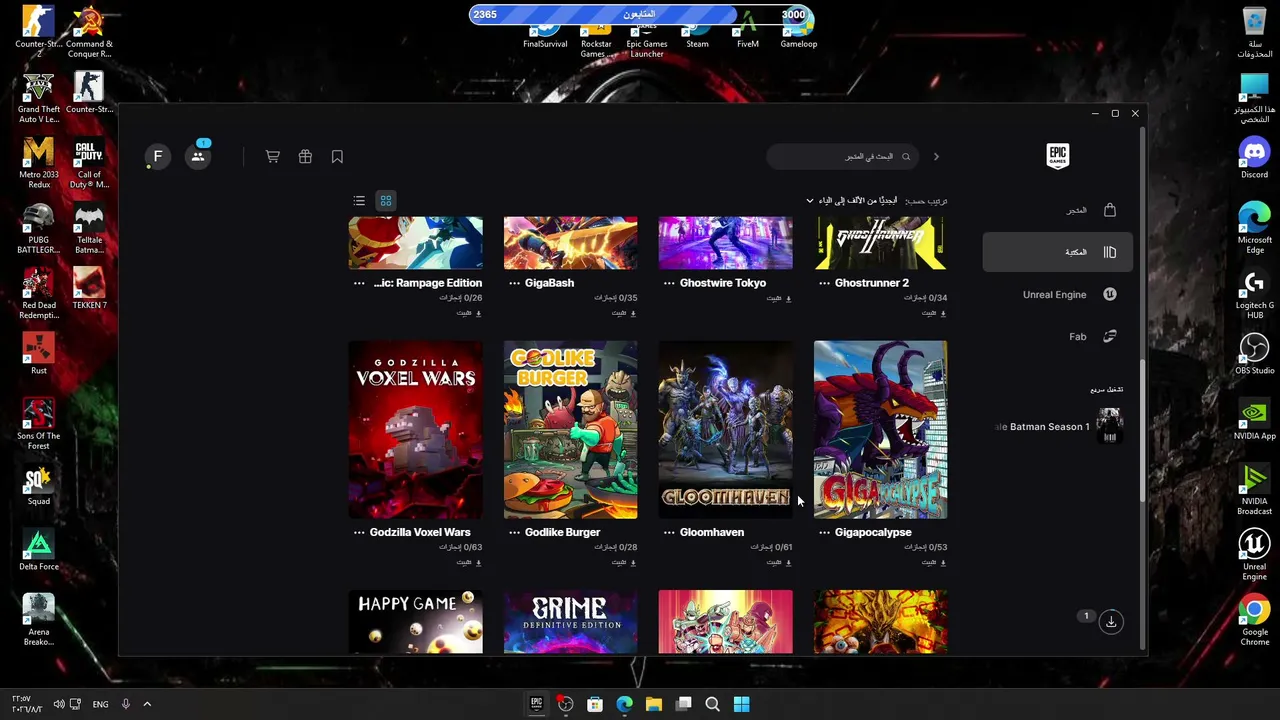Image resolution: width=1280 pixels, height=720 pixels.
Task: Open the Metro 2033 Redux desktop shortcut
Action: click(38, 163)
